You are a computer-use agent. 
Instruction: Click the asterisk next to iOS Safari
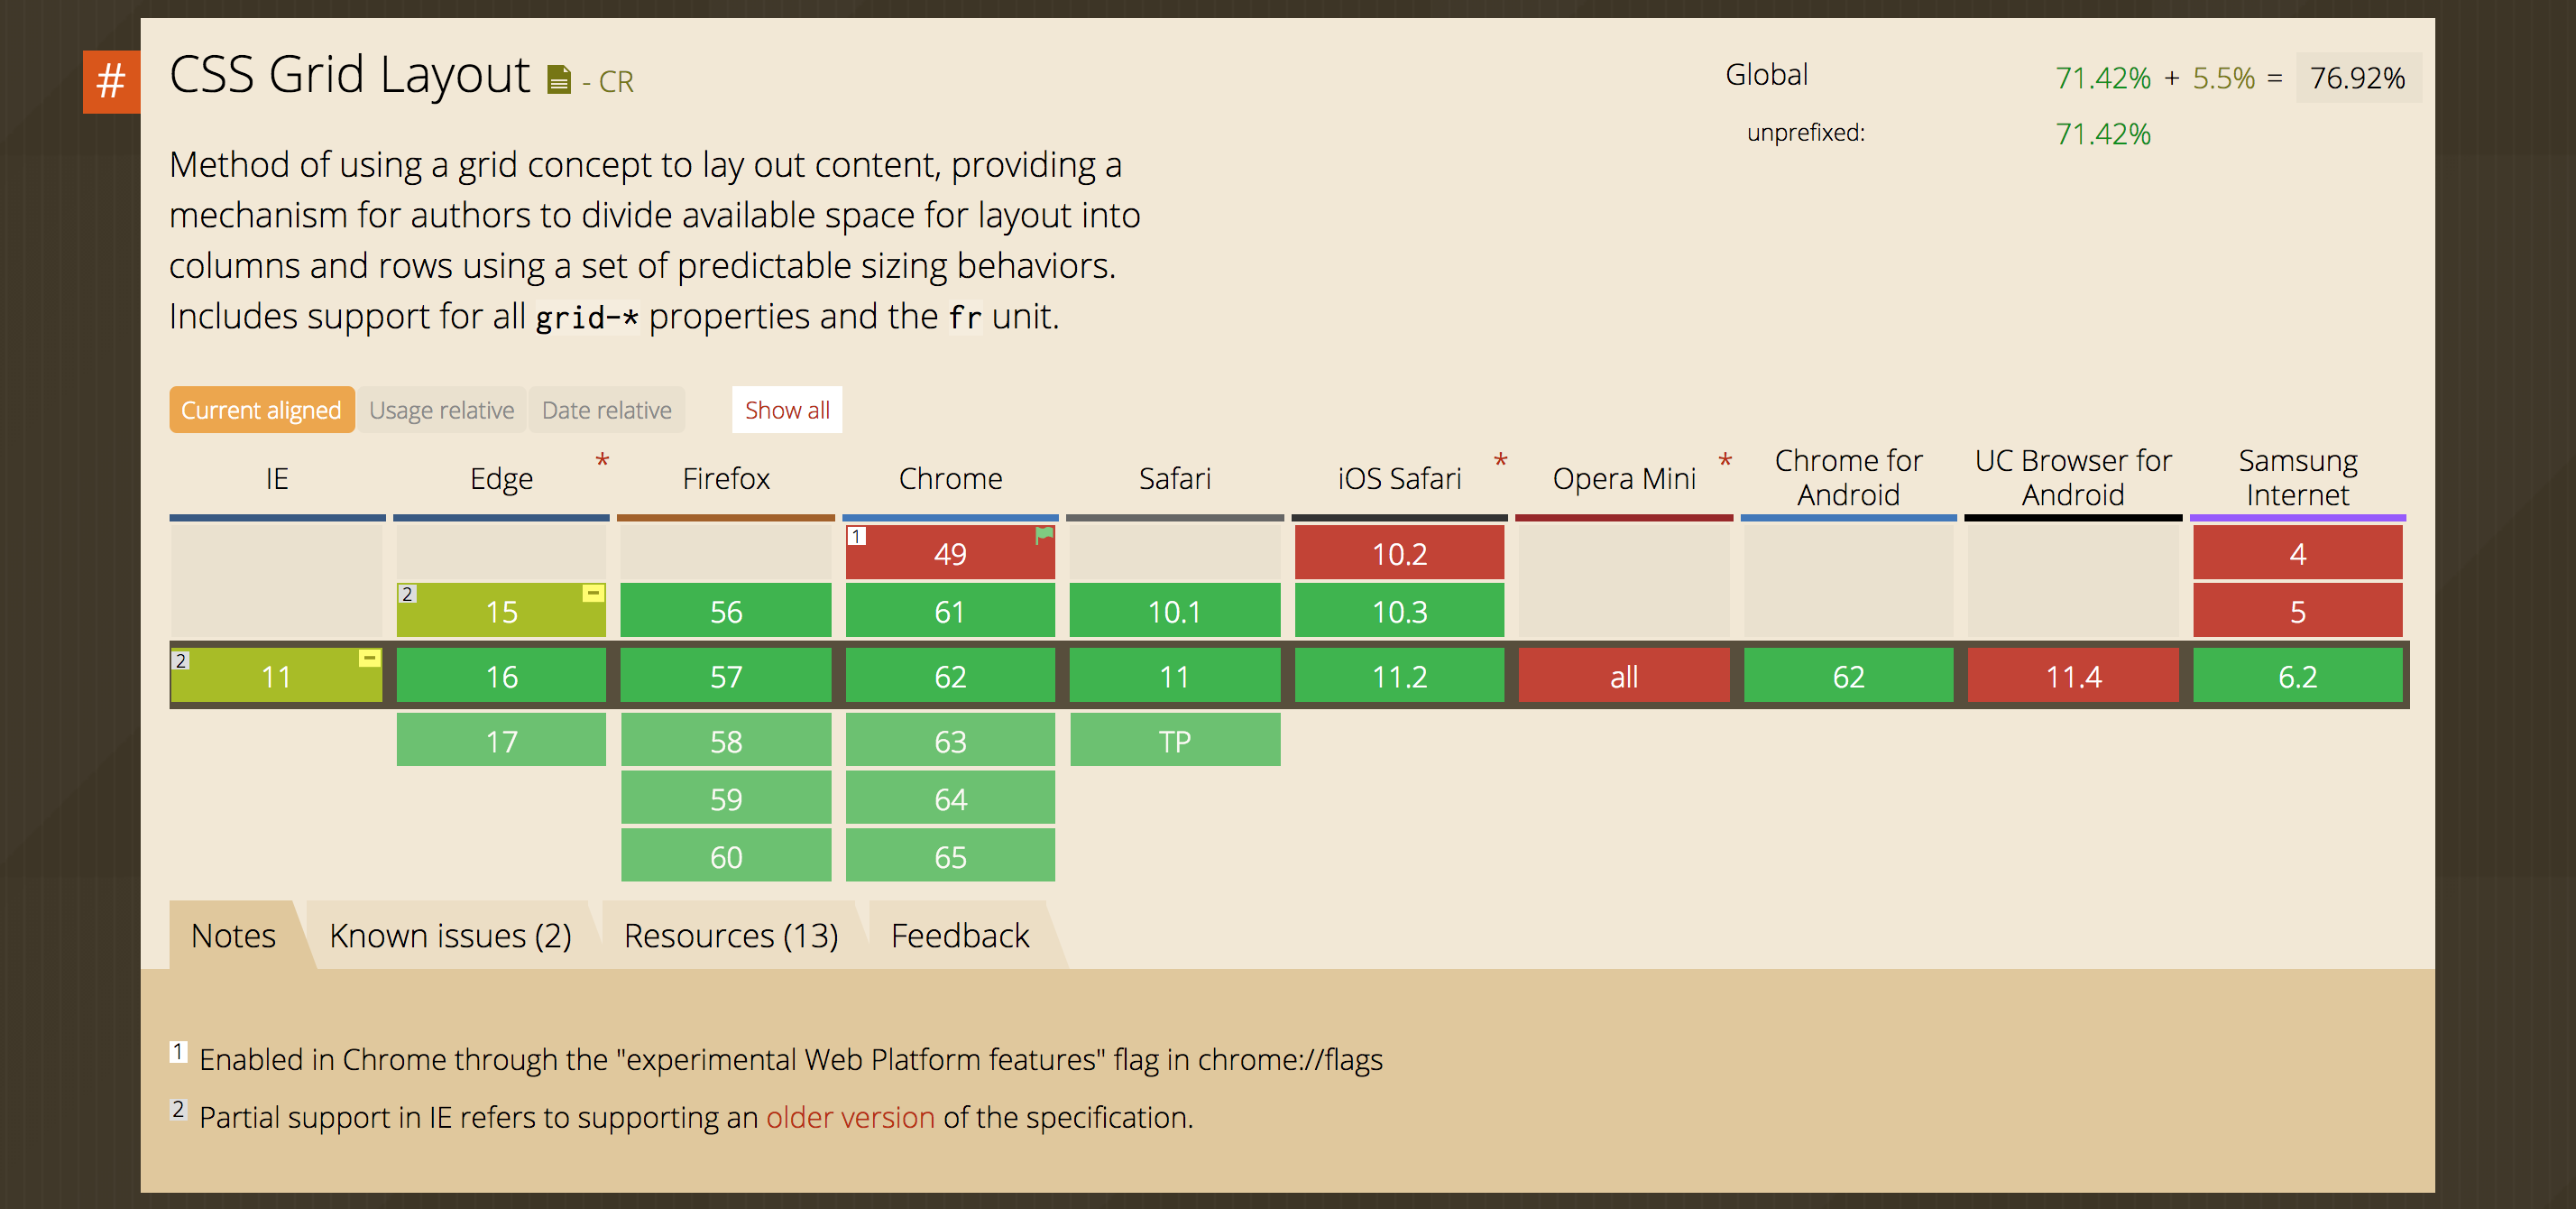click(1500, 461)
